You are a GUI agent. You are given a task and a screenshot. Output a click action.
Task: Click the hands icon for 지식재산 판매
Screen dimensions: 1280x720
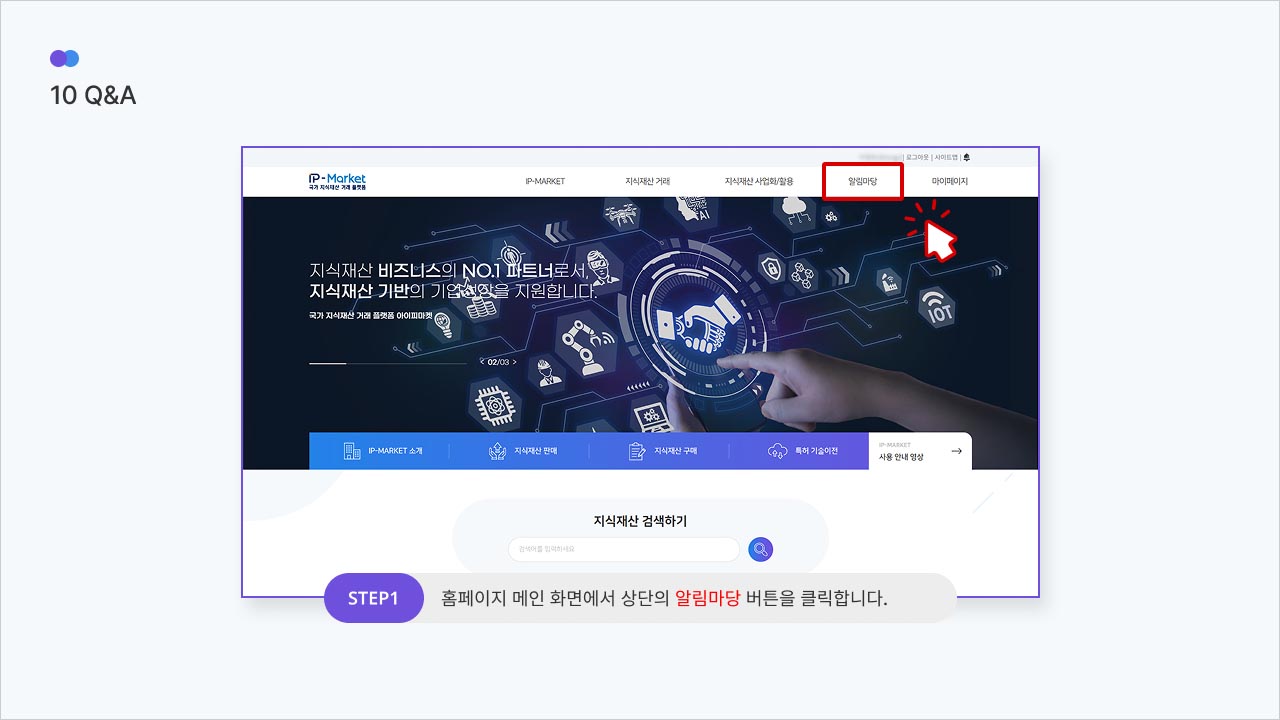click(497, 451)
